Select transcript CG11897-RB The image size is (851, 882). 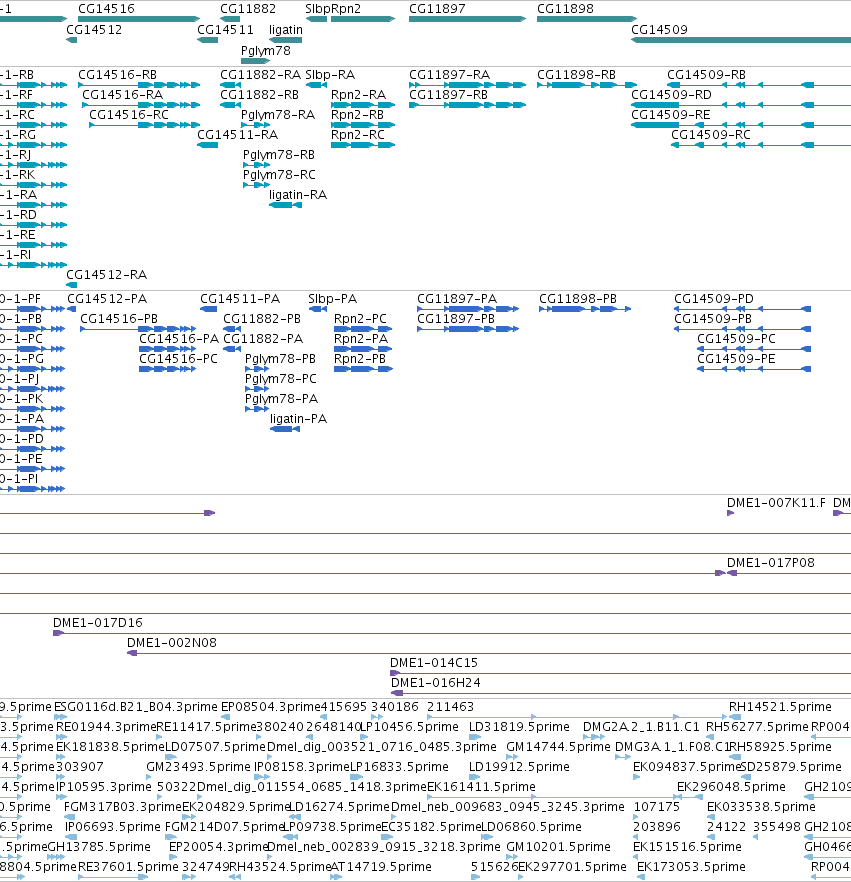pos(448,95)
